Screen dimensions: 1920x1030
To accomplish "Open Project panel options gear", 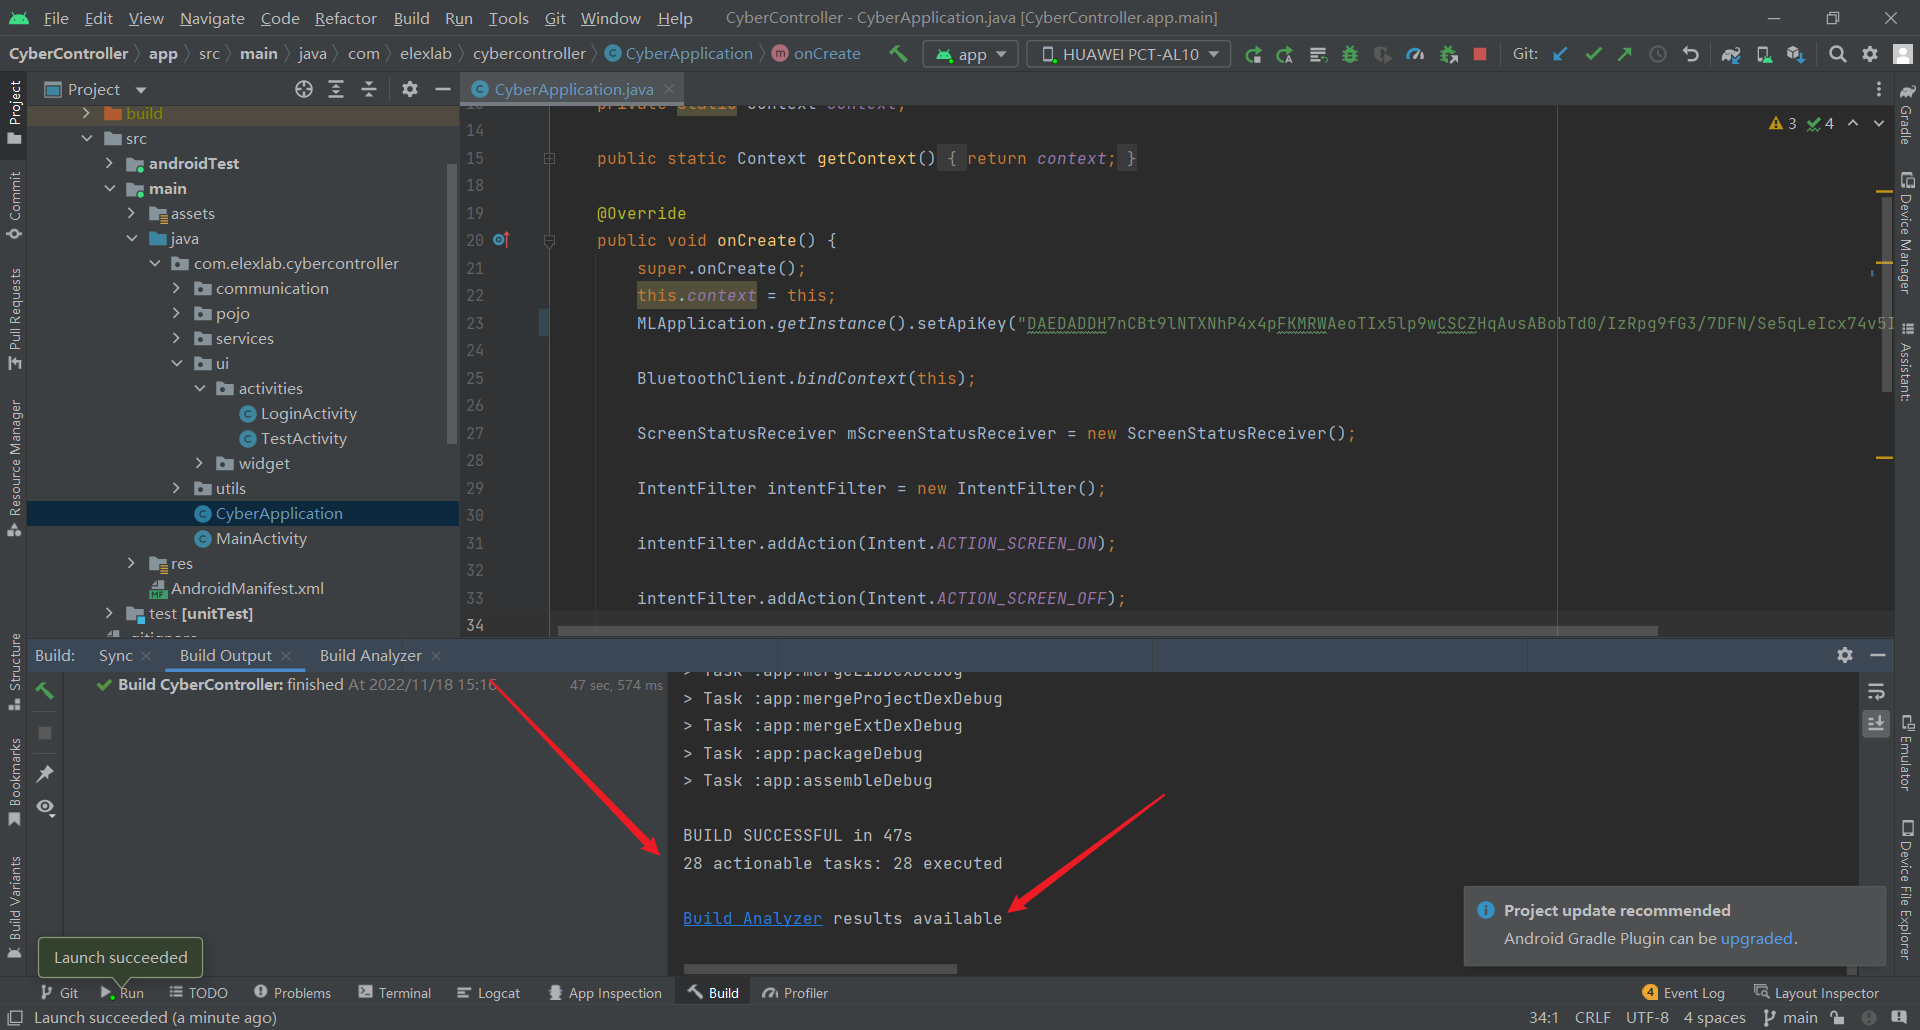I will pyautogui.click(x=410, y=90).
